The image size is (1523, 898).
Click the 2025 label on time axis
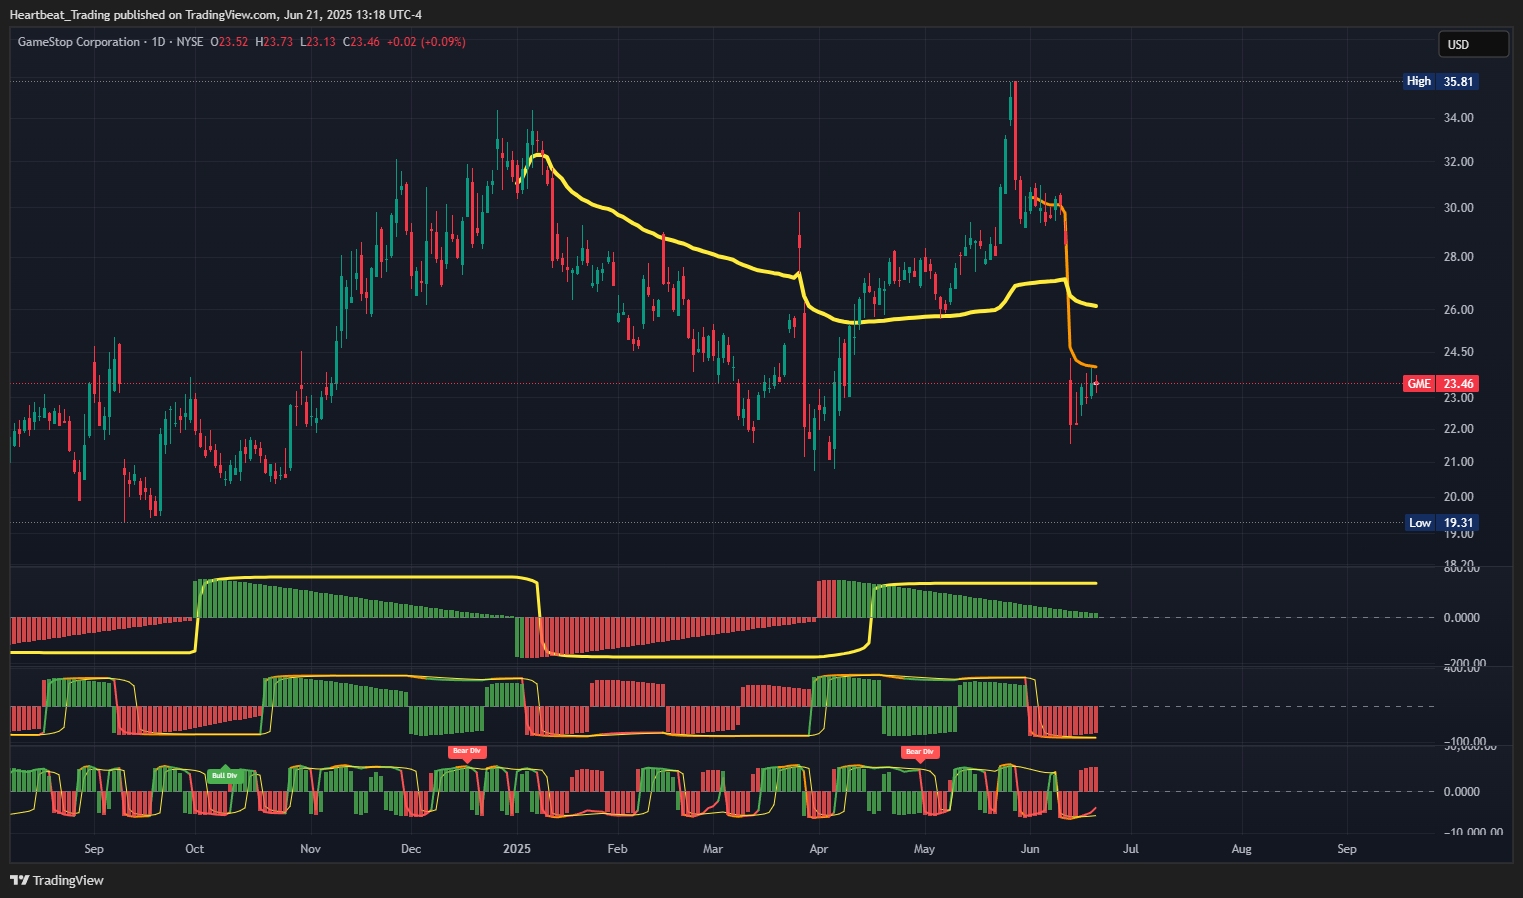click(x=517, y=849)
